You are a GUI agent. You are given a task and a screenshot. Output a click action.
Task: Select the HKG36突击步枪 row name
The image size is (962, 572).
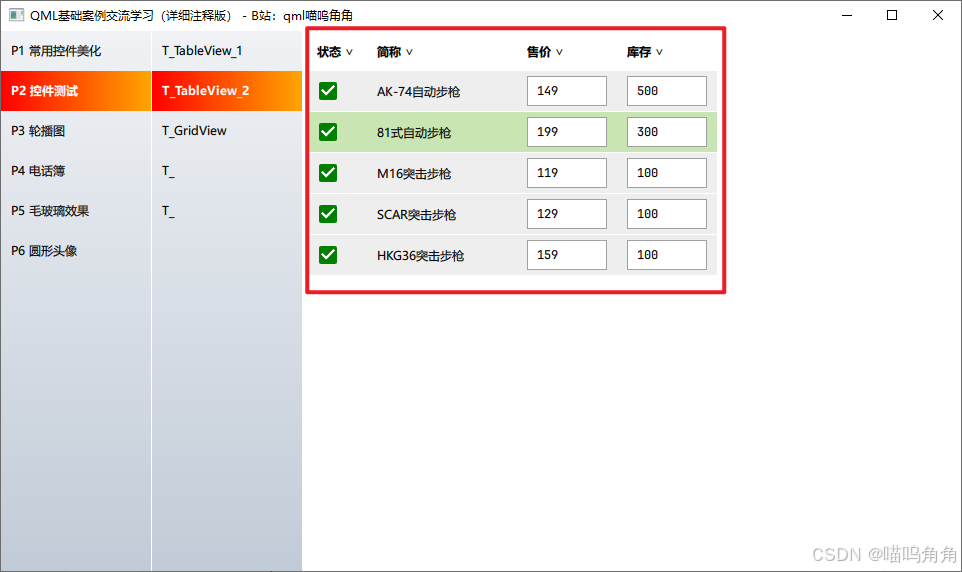420,256
